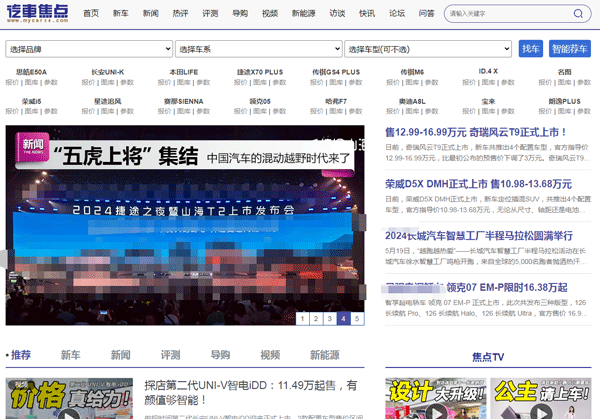The image size is (600, 419).
Task: Open the 捷途X70 PLUS car link
Action: (x=260, y=72)
